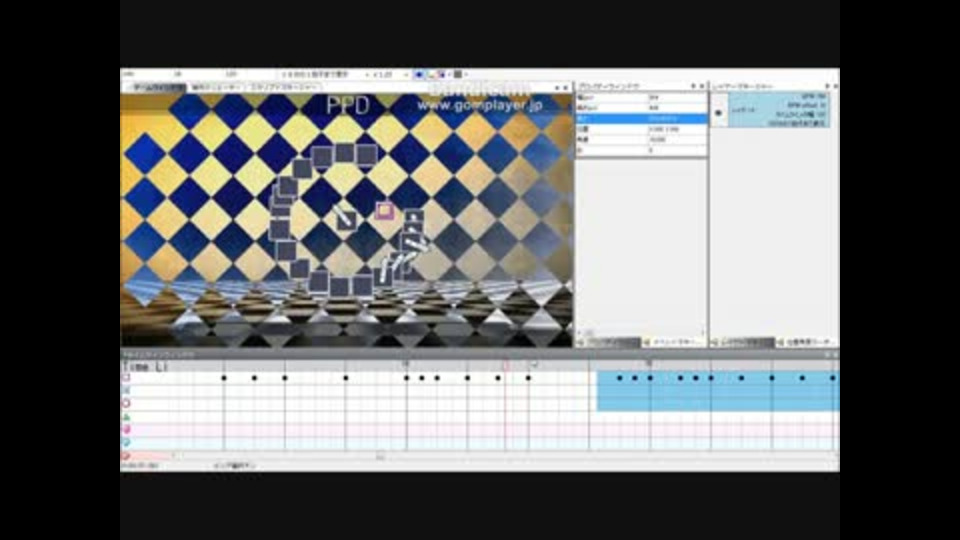The width and height of the screenshot is (960, 540).
Task: Close the layer manager panel
Action: coord(836,86)
